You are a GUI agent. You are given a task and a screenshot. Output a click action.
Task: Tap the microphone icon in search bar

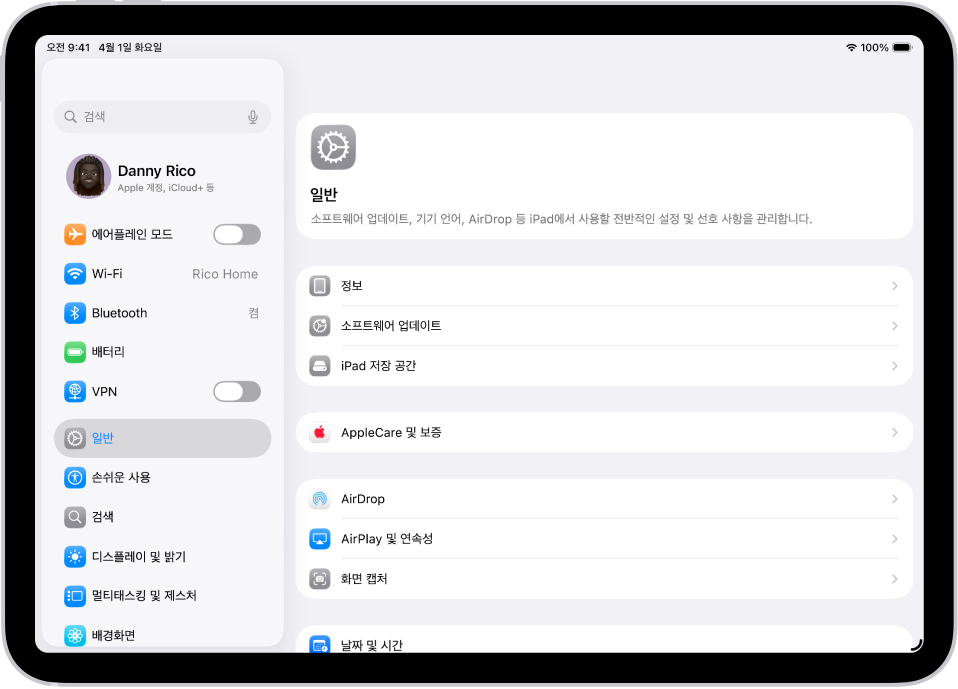tap(254, 116)
